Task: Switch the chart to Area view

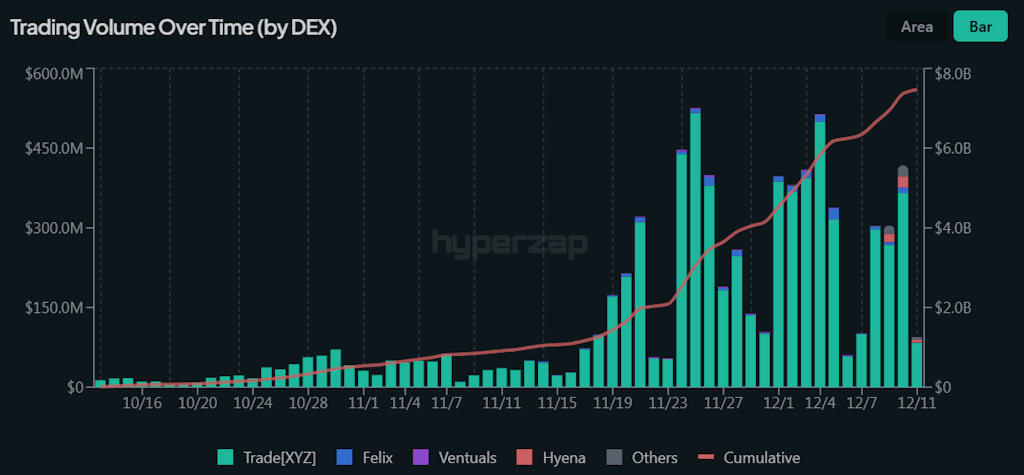Action: [x=916, y=27]
